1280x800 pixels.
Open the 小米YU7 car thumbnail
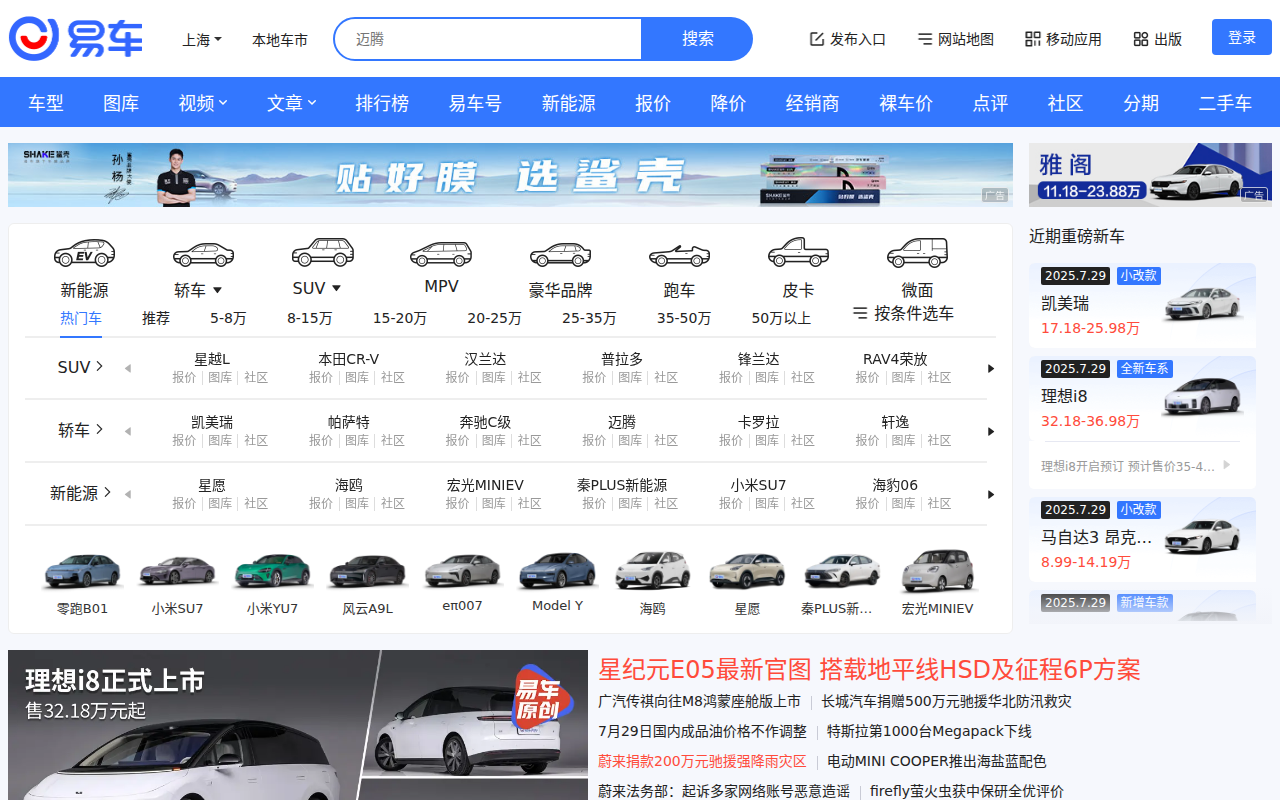[x=272, y=572]
